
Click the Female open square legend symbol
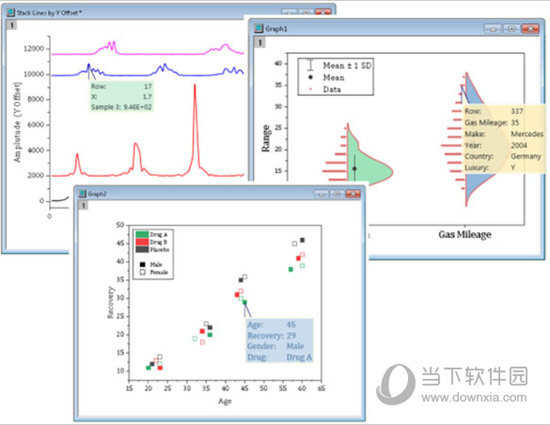[x=142, y=272]
